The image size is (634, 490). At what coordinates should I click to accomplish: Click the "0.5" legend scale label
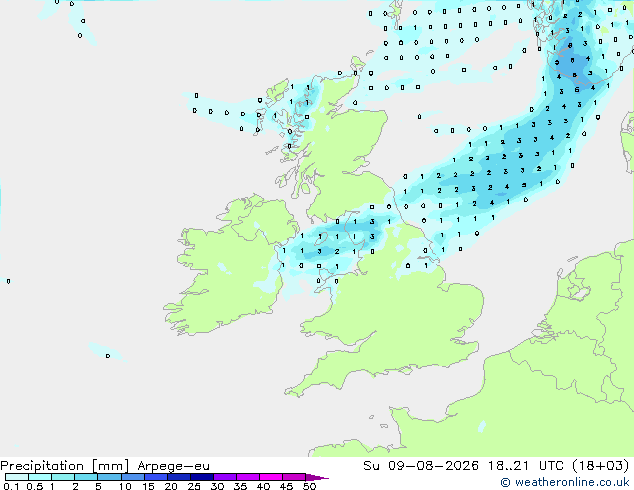(34, 486)
